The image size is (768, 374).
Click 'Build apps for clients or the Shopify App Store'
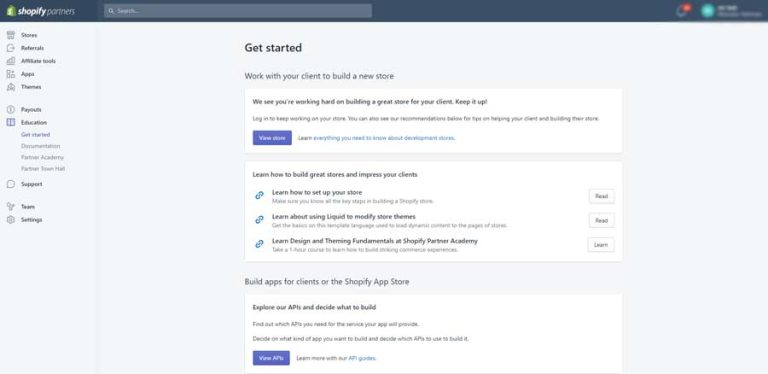(327, 282)
